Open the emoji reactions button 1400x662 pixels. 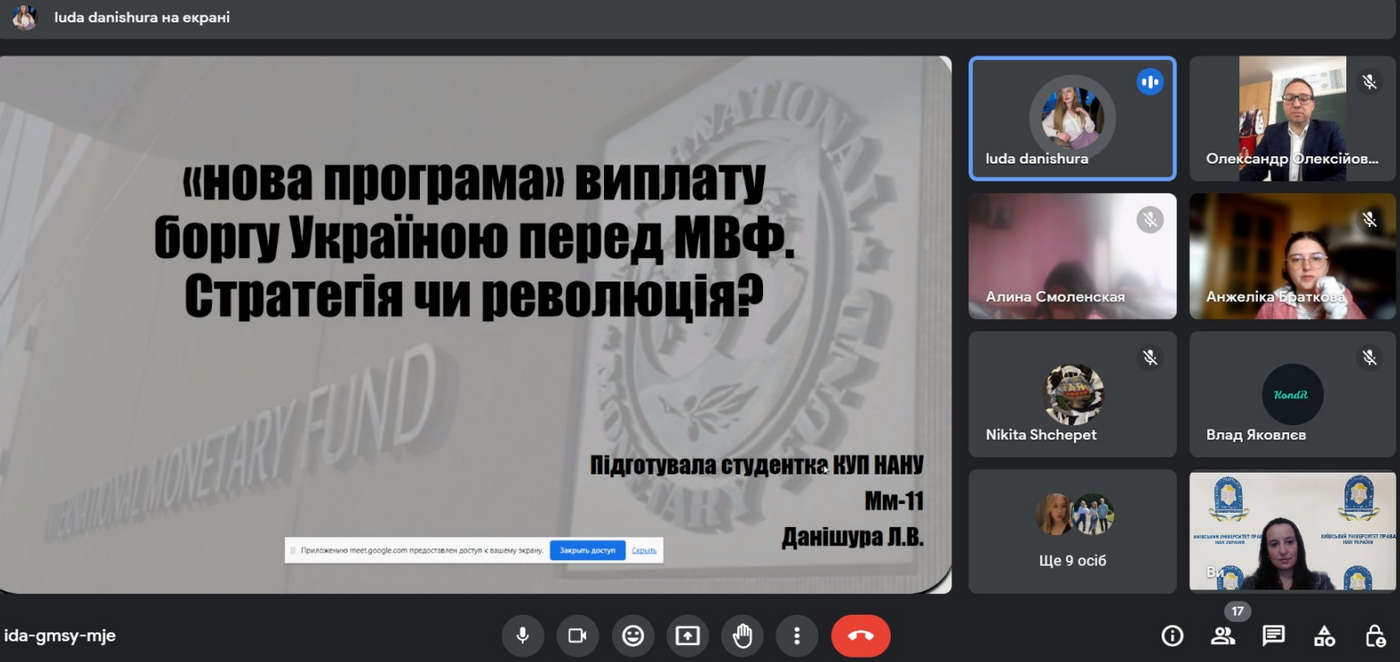pyautogui.click(x=632, y=635)
